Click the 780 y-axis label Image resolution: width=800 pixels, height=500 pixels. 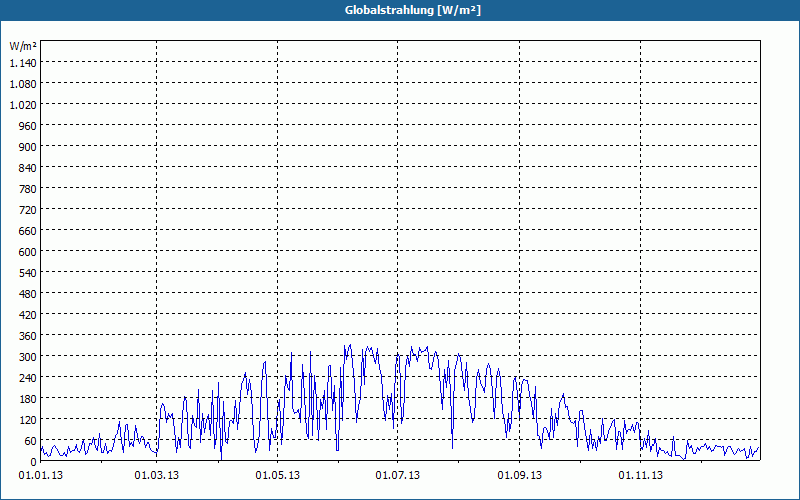pos(28,189)
